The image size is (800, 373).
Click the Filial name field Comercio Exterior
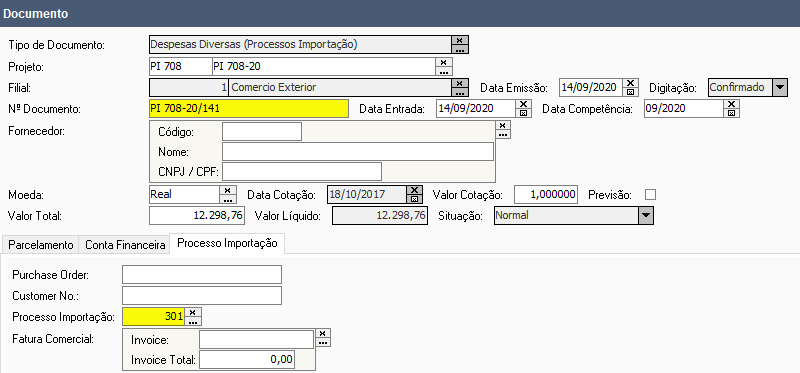coord(340,87)
